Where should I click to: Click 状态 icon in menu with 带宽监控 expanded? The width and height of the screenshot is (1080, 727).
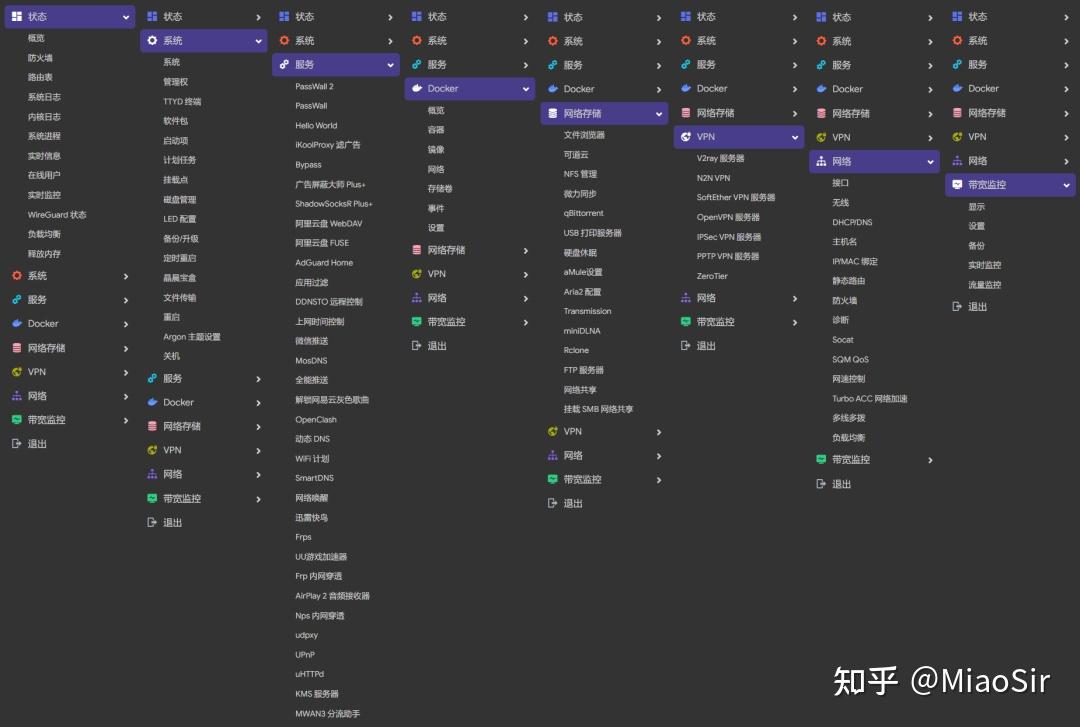(x=957, y=17)
